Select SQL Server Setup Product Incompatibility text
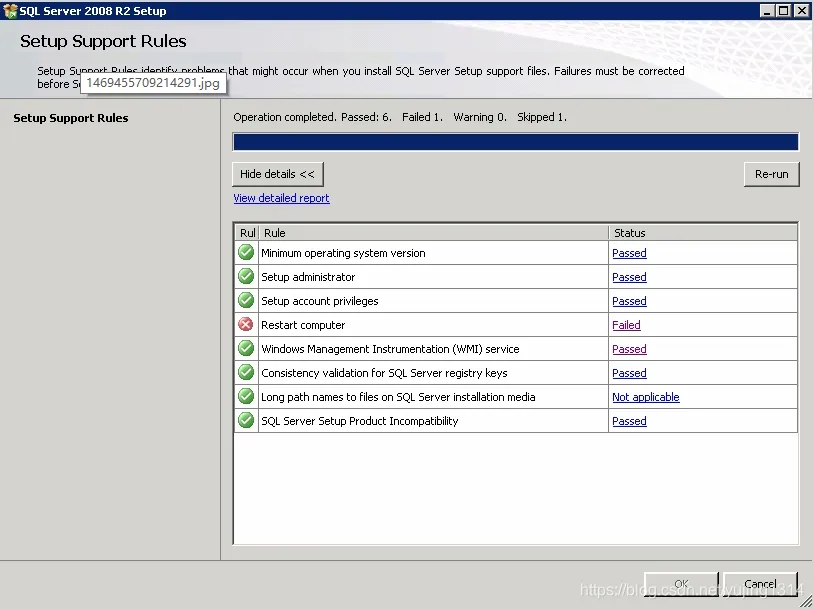This screenshot has width=814, height=609. pyautogui.click(x=360, y=421)
